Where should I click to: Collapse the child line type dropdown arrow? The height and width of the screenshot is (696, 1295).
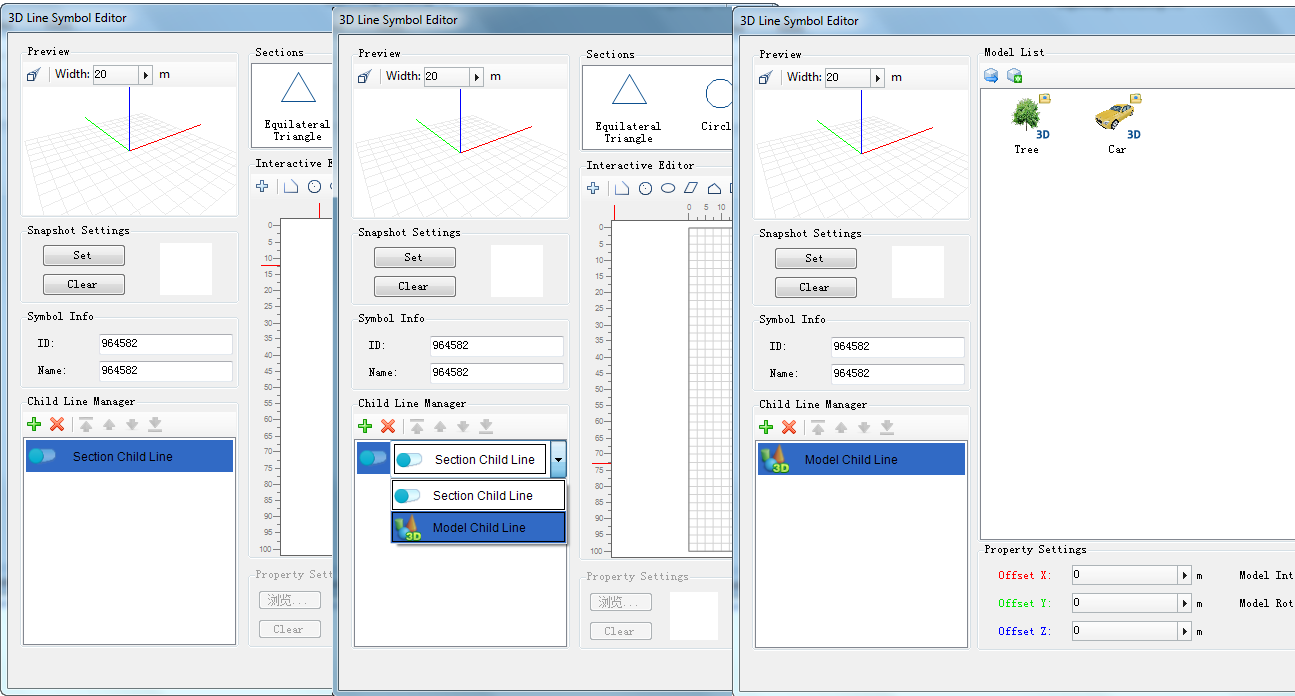click(x=558, y=460)
